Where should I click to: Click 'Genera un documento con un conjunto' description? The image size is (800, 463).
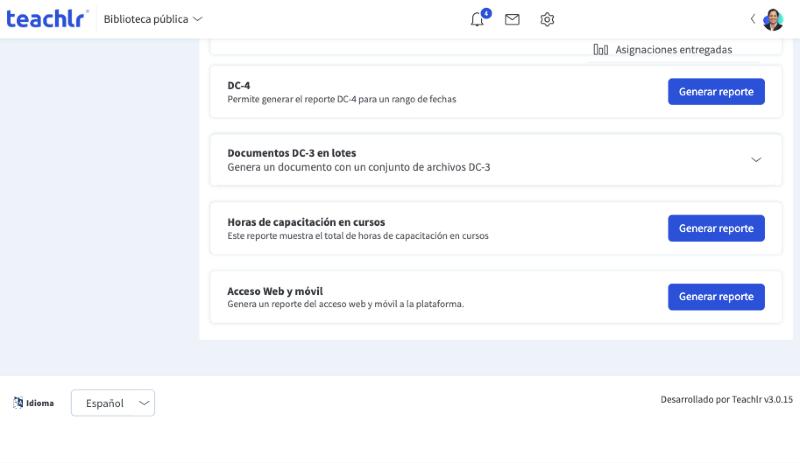[x=358, y=167]
